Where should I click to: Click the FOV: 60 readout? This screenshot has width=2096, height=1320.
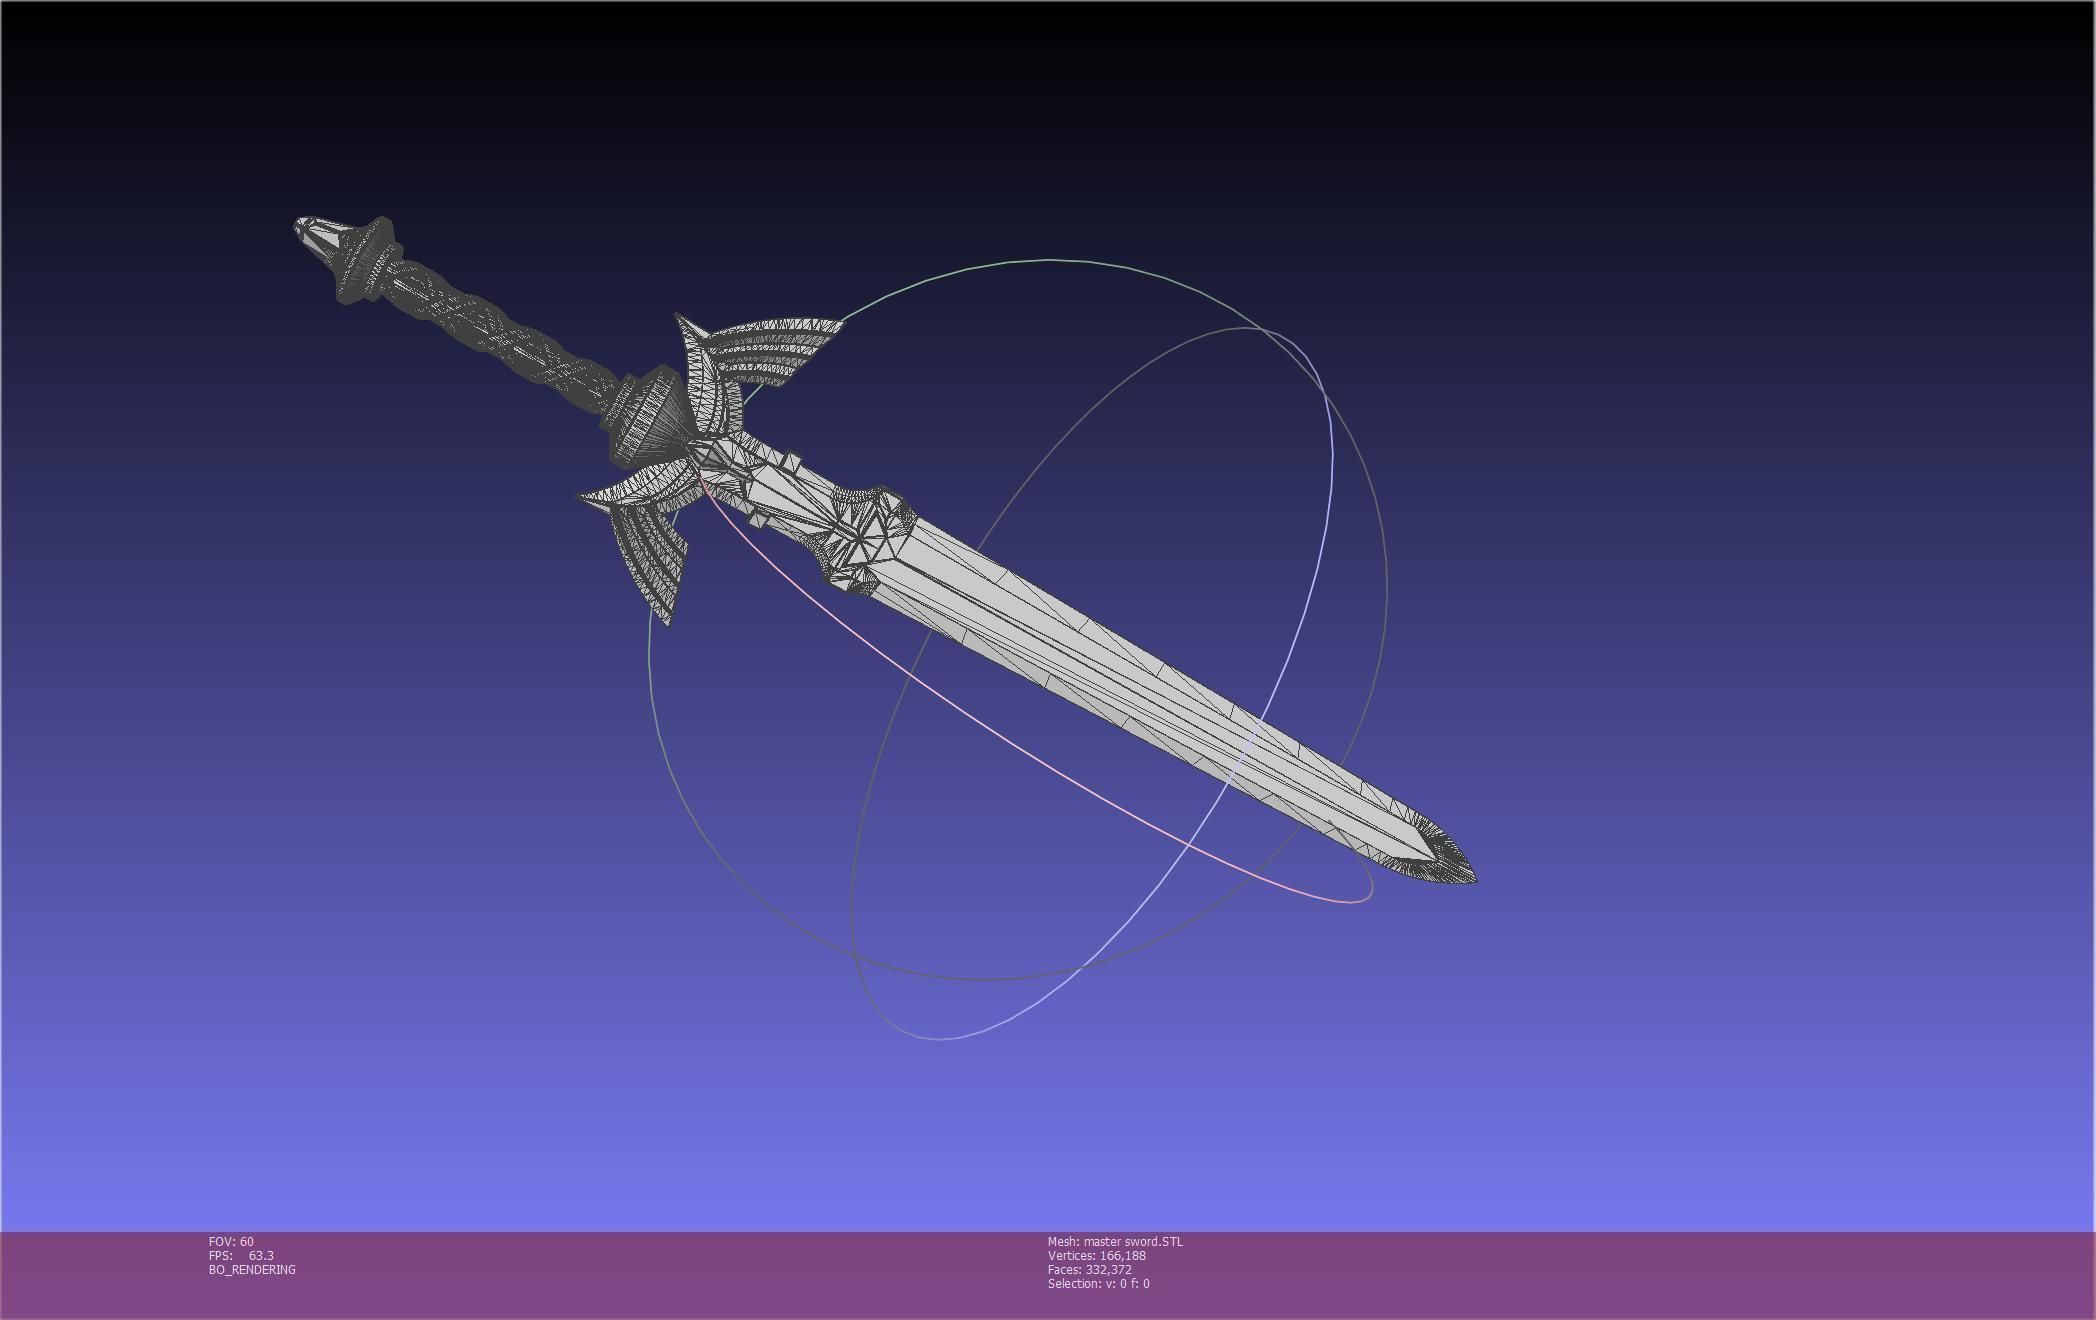tap(231, 1241)
